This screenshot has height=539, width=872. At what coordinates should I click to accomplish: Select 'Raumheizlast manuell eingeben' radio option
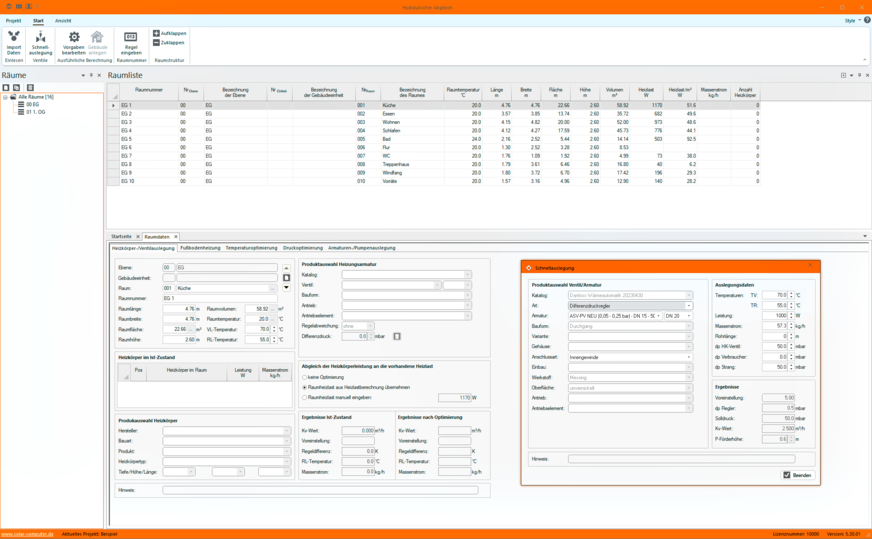(305, 397)
